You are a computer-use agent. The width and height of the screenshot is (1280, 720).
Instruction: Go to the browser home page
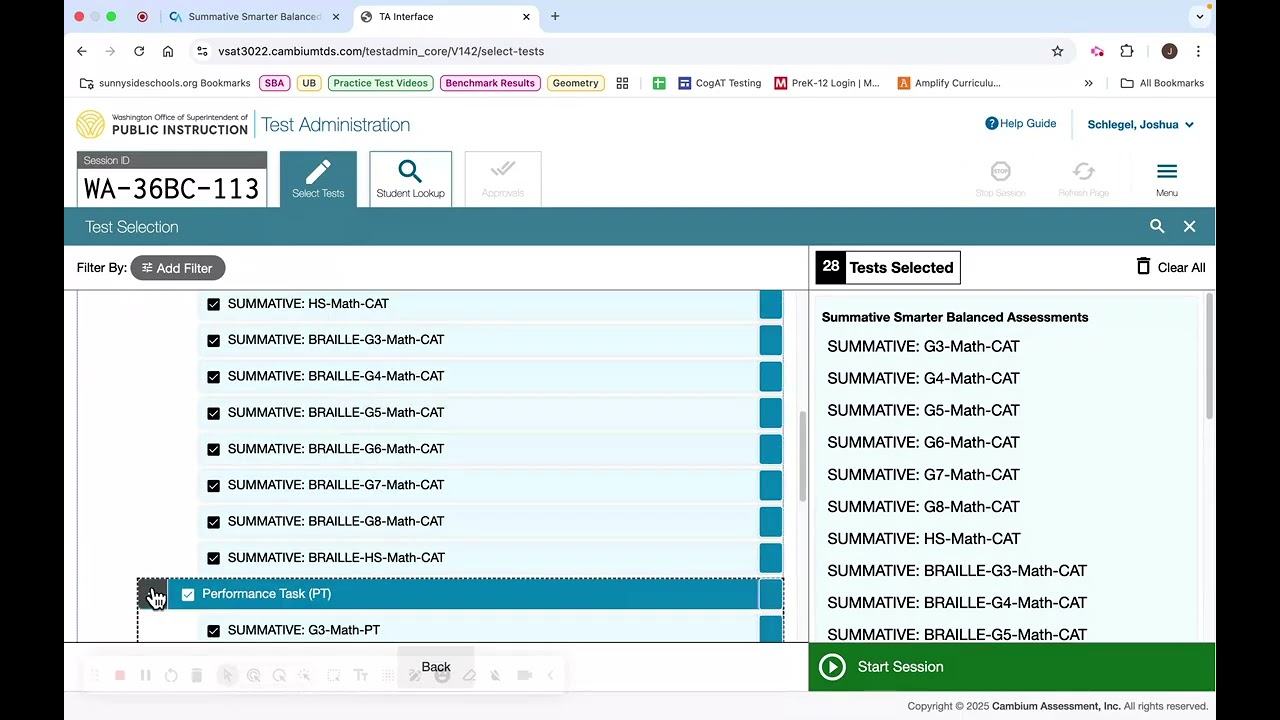(168, 51)
